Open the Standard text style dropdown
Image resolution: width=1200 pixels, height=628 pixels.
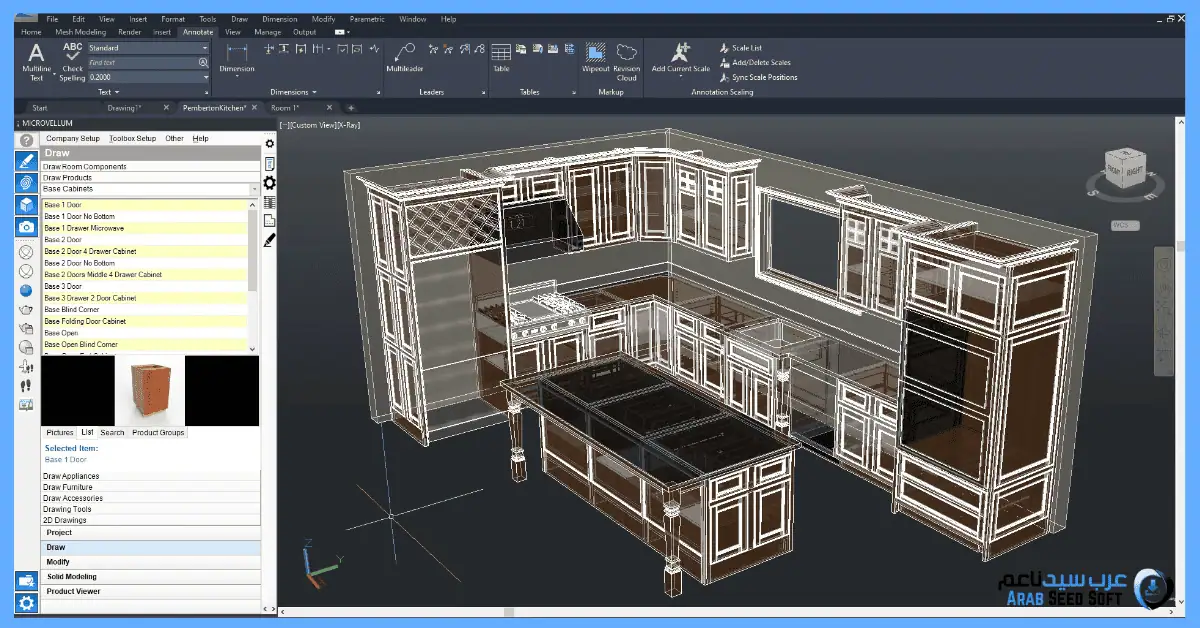[205, 48]
